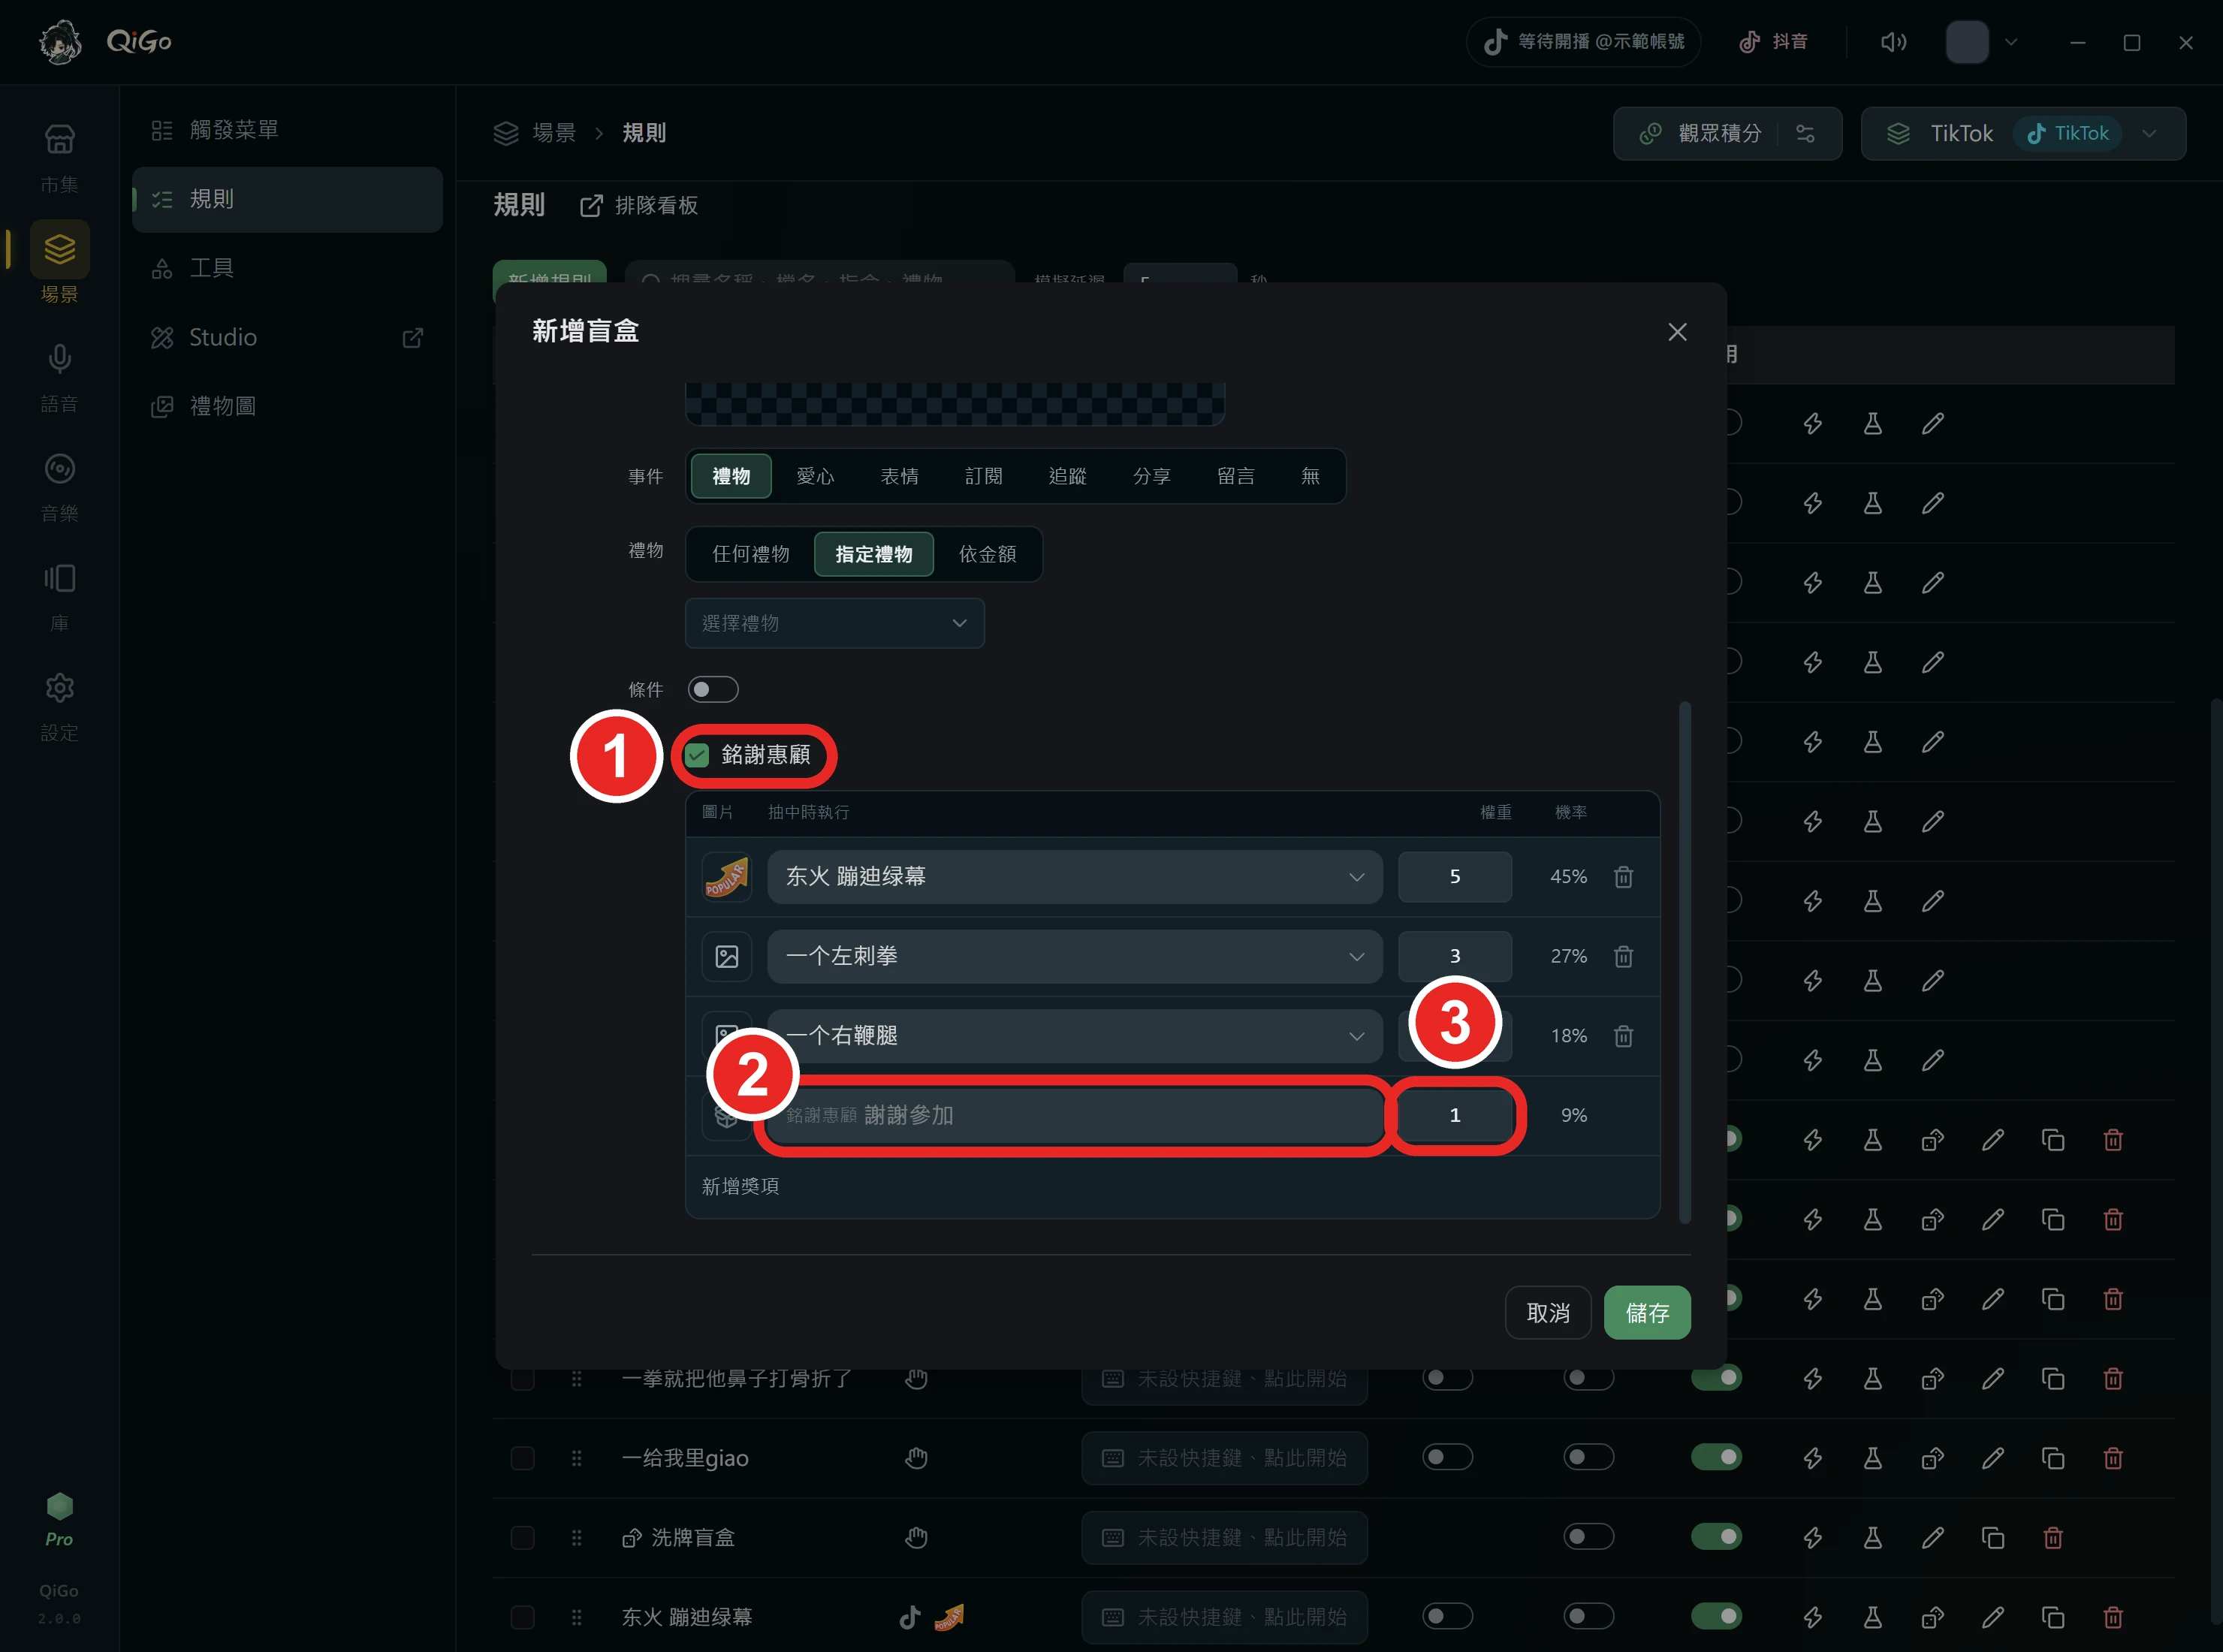Click the image placeholder icon for 一个左刺拳
The image size is (2223, 1652).
tap(727, 957)
